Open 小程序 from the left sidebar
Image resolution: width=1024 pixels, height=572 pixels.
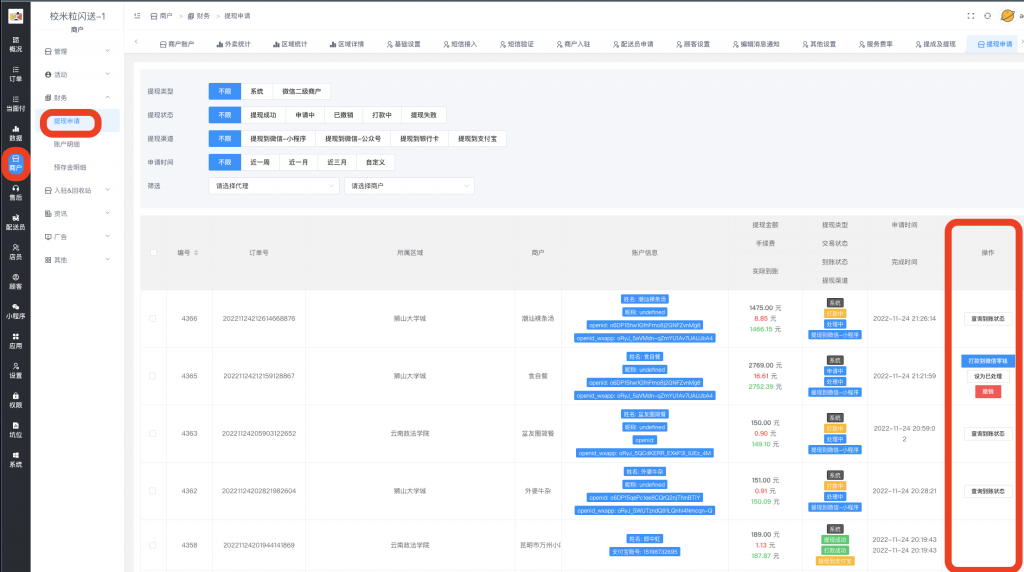click(x=15, y=310)
